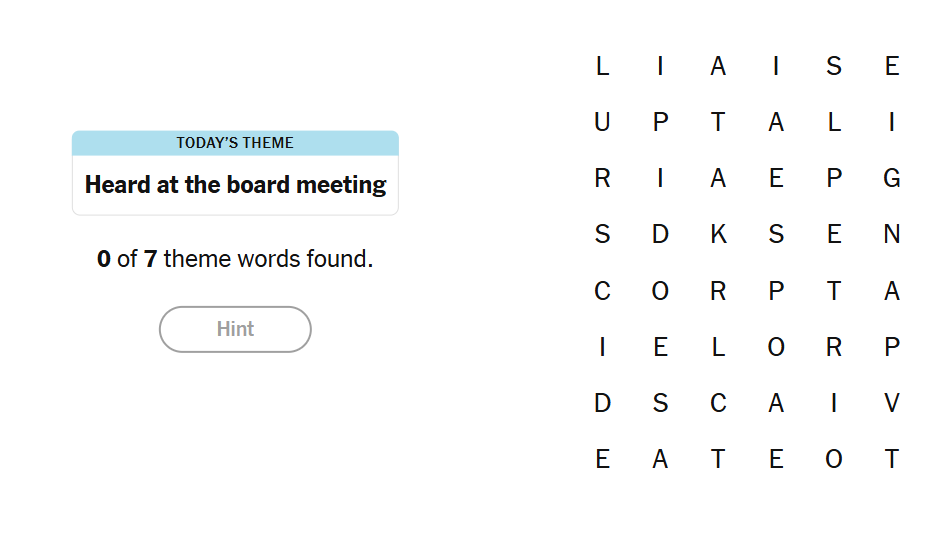Select the letter V in the grid
The width and height of the screenshot is (948, 537).
click(x=892, y=403)
